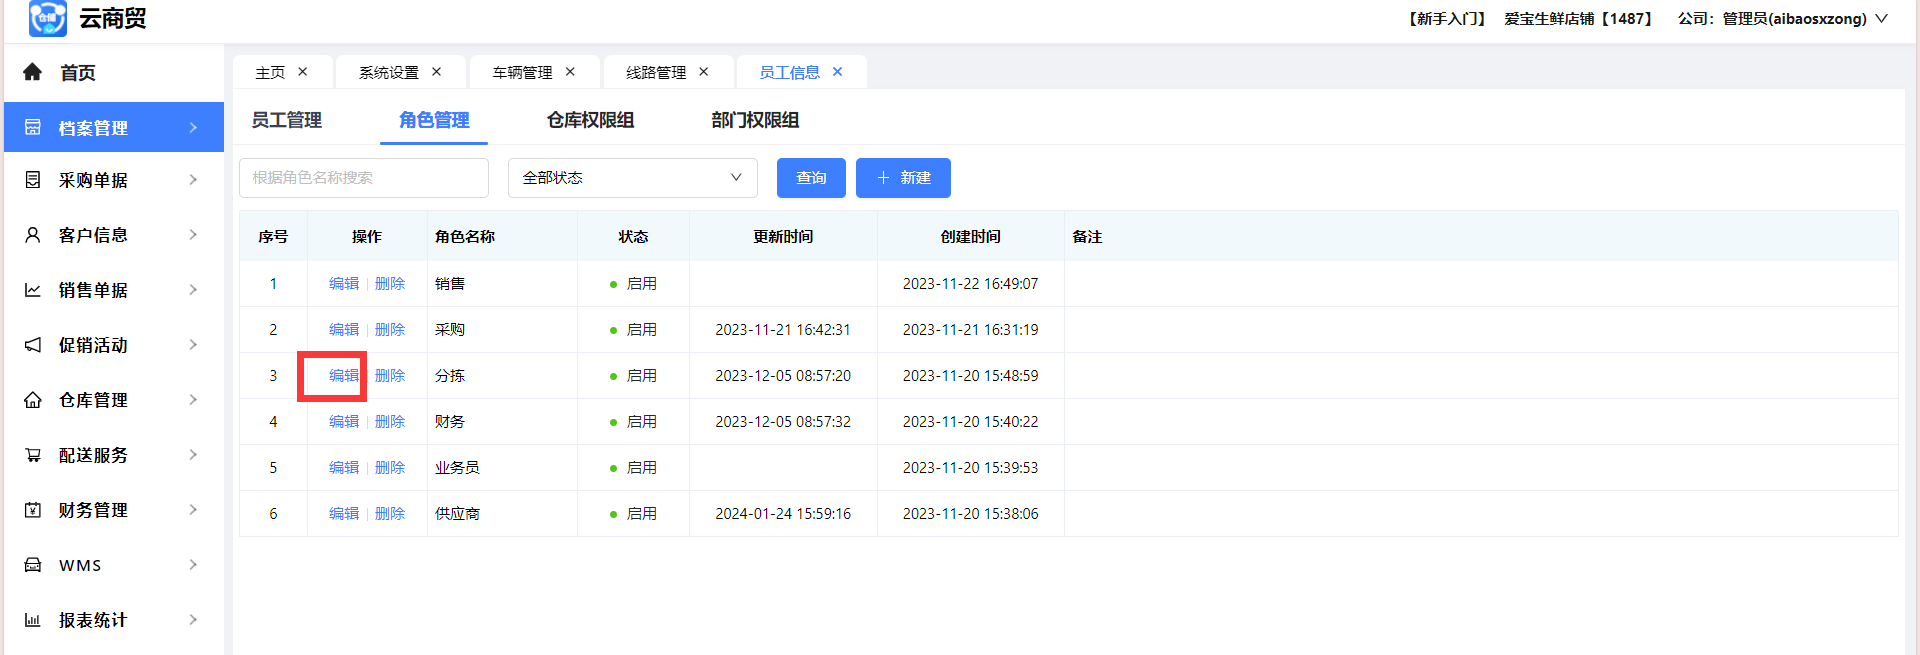Viewport: 1920px width, 655px height.
Task: Click the 档案管理 archive icon in sidebar
Action: 33,128
